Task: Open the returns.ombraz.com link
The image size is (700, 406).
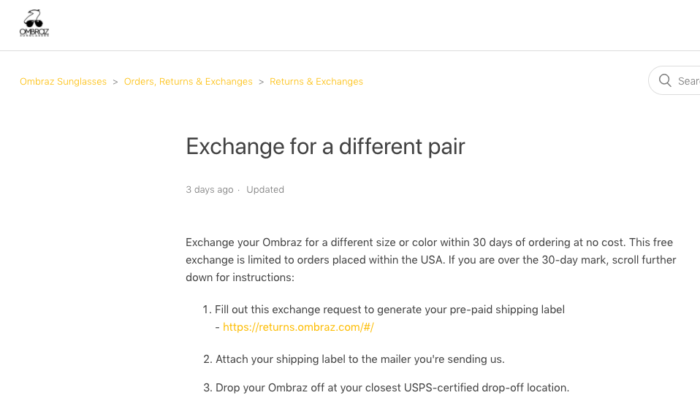Action: (298, 327)
